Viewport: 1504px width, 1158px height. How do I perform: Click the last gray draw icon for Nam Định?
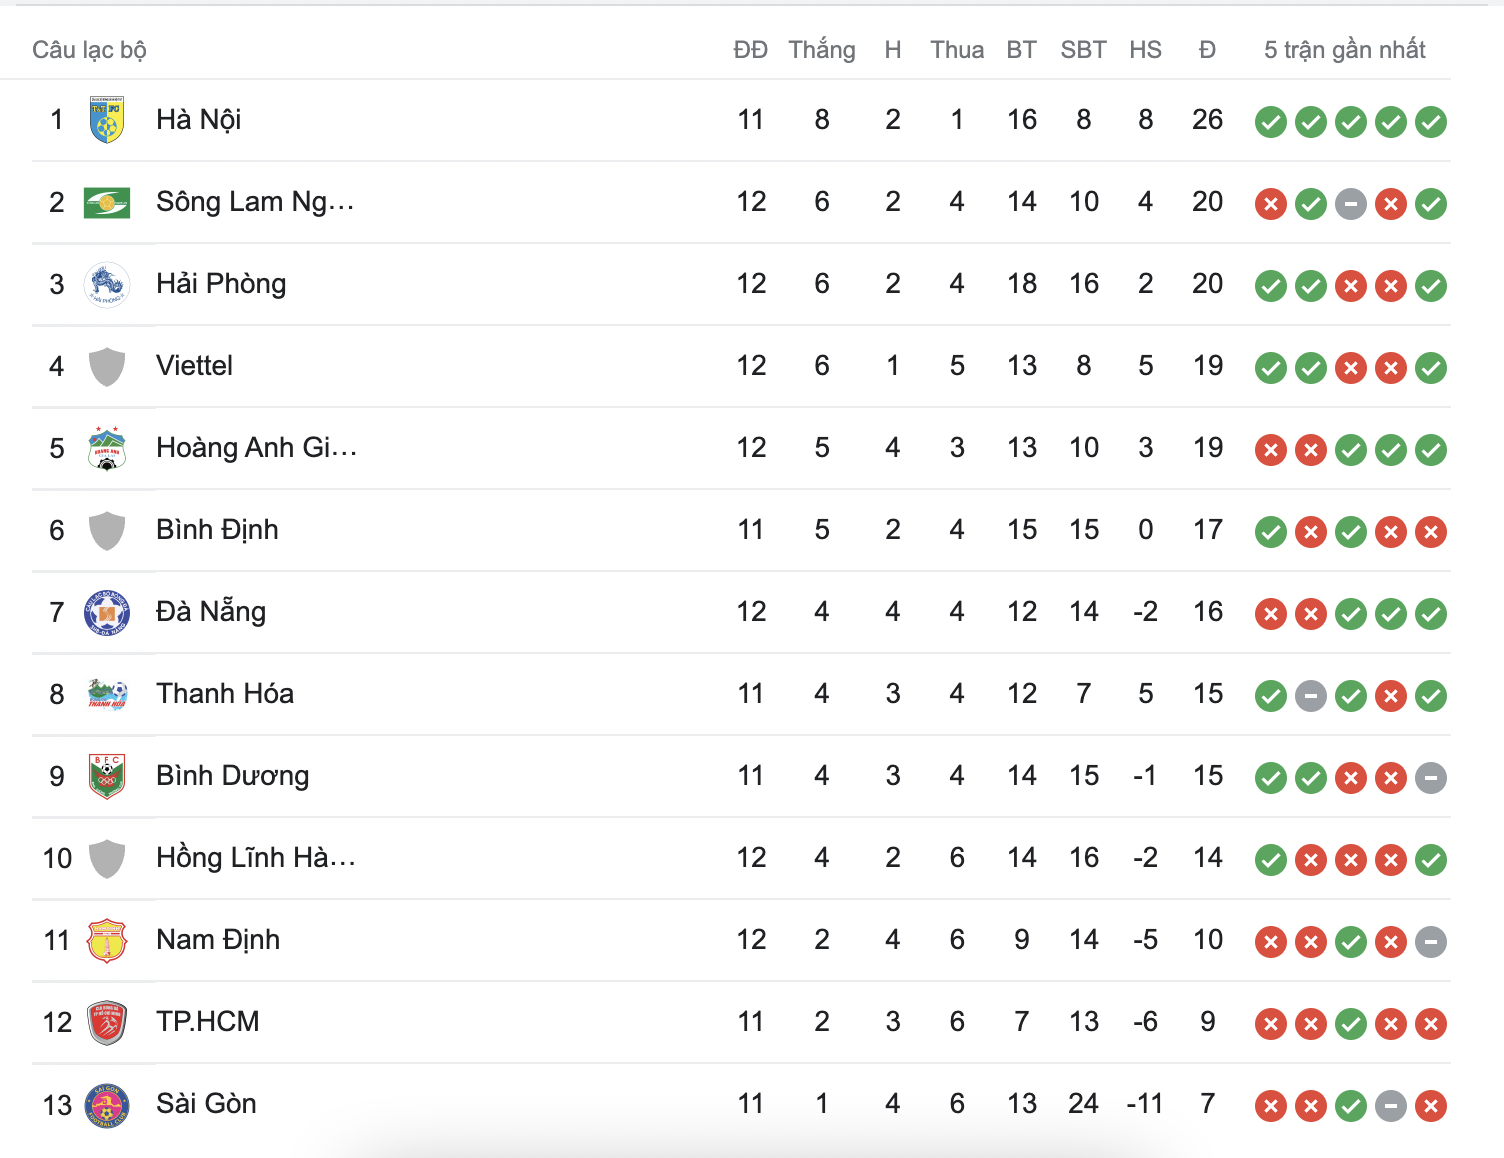pos(1431,942)
